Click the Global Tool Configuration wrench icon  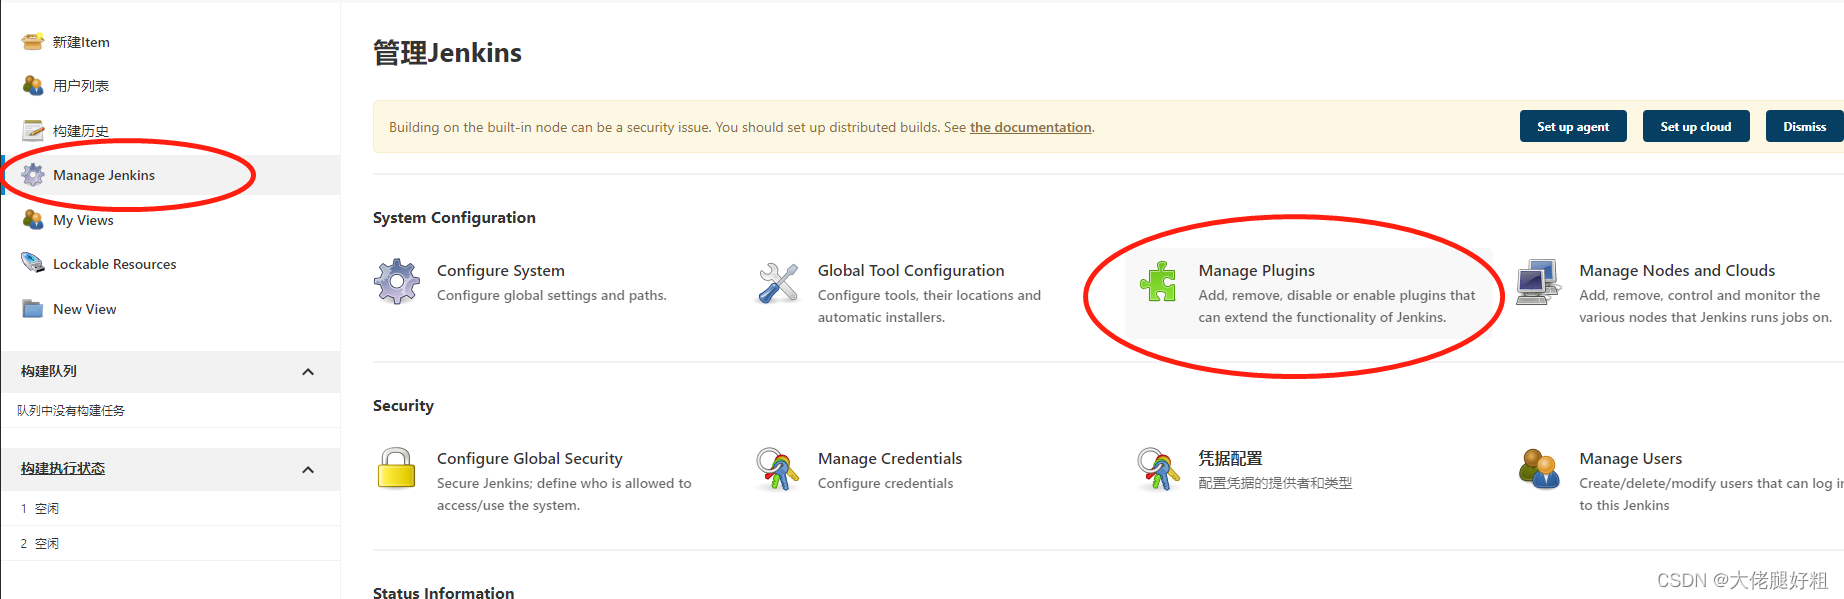[x=778, y=283]
